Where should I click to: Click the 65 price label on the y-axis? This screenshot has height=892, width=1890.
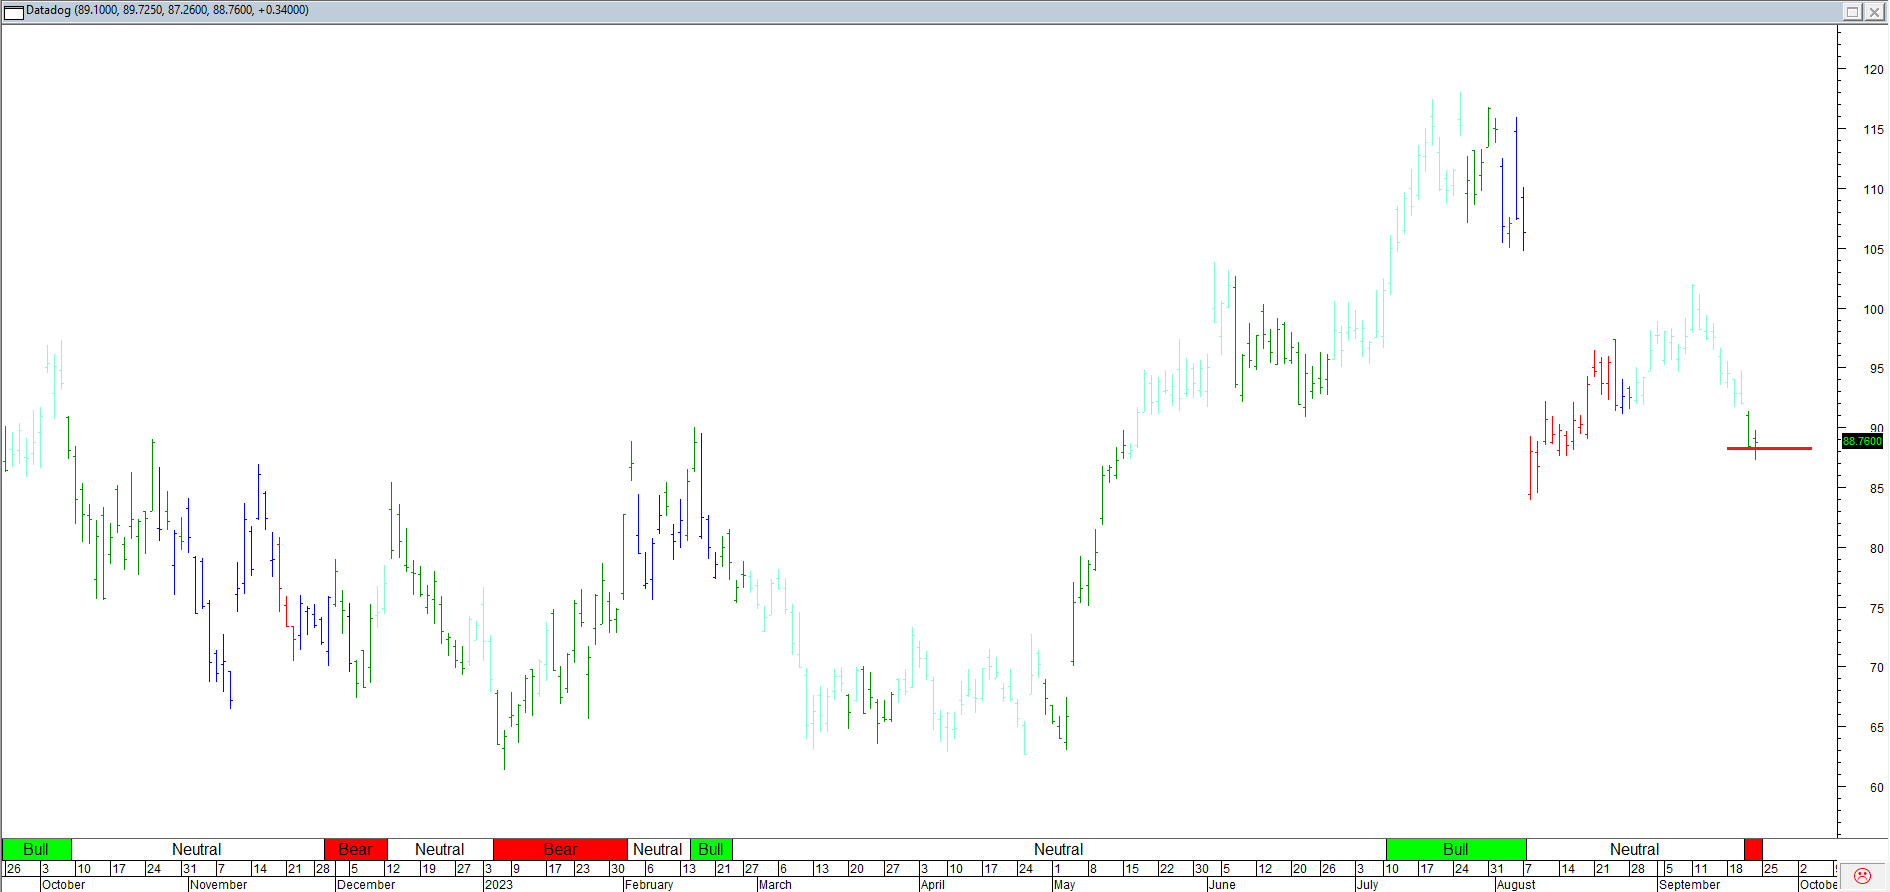tap(1876, 727)
